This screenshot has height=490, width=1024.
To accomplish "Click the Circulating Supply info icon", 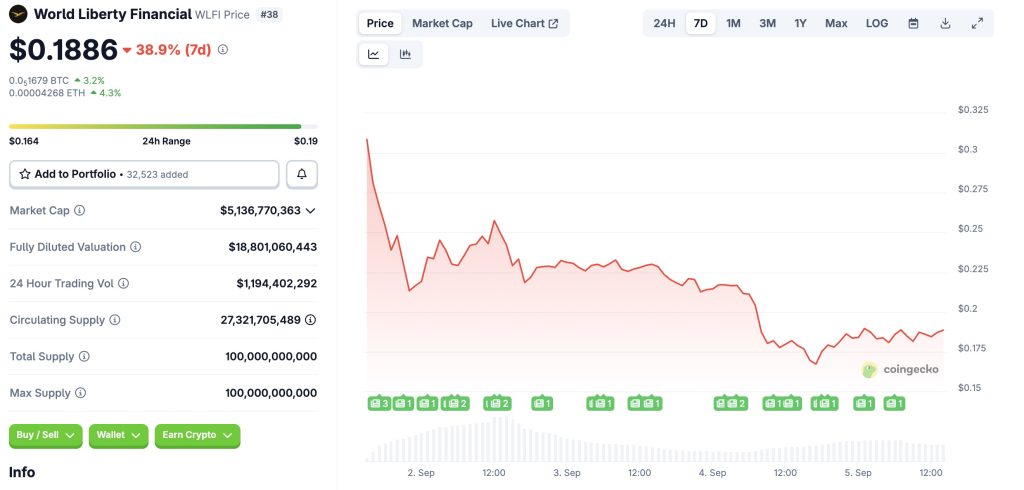I will point(115,320).
